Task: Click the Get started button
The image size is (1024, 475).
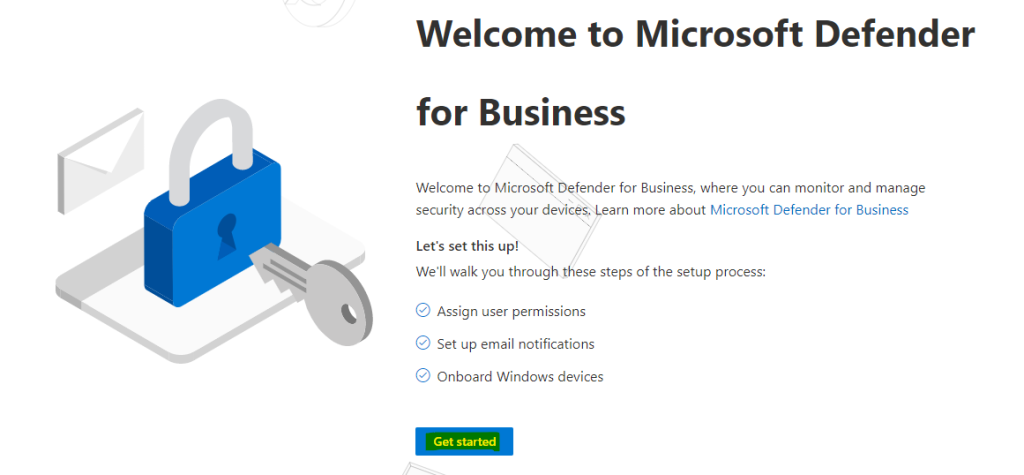Action: (464, 442)
